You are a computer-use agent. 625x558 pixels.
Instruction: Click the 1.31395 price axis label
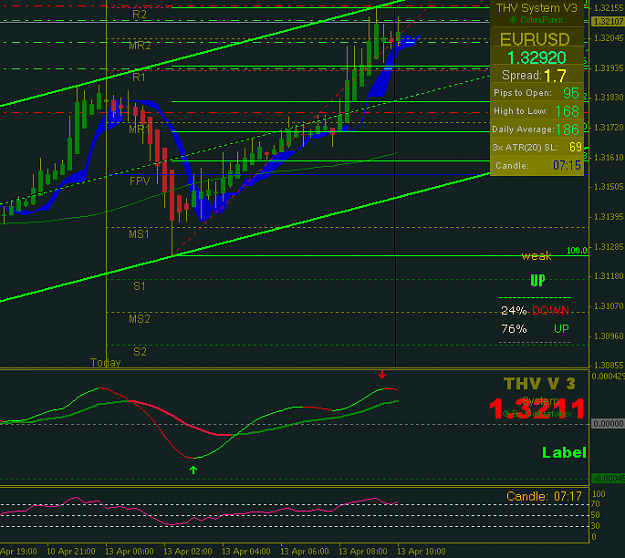pyautogui.click(x=608, y=217)
